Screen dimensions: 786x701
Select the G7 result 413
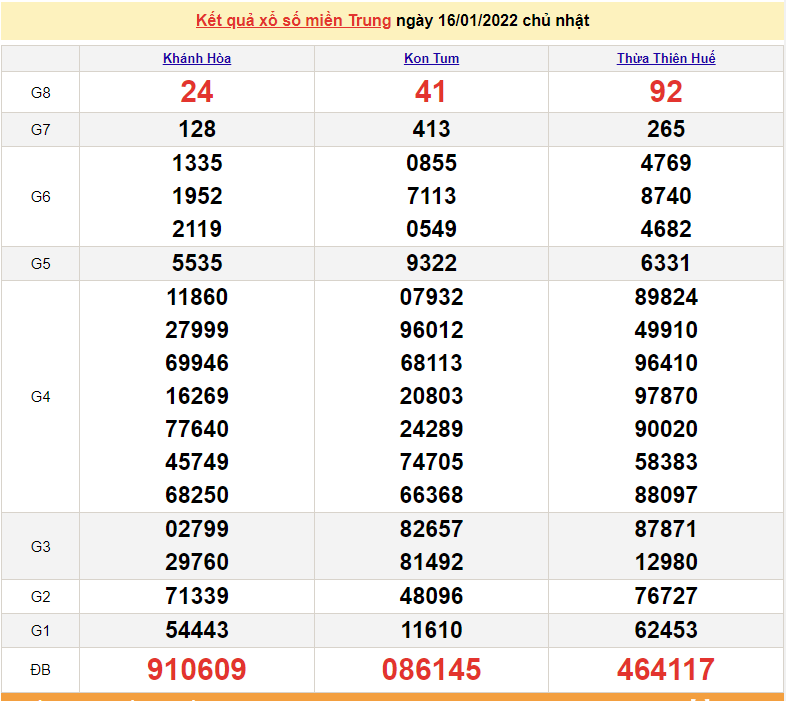(431, 129)
